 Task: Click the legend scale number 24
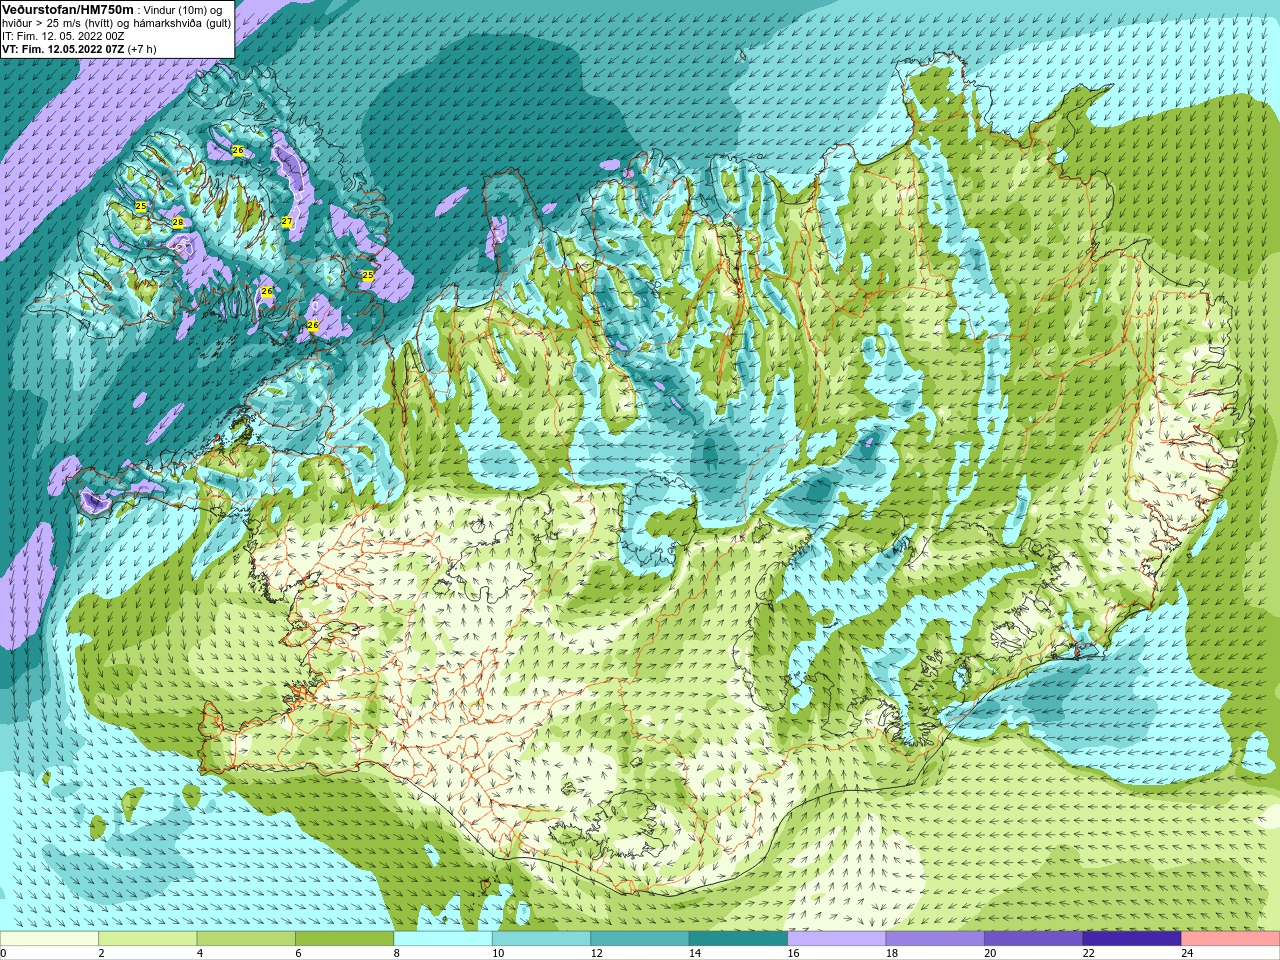[1188, 953]
